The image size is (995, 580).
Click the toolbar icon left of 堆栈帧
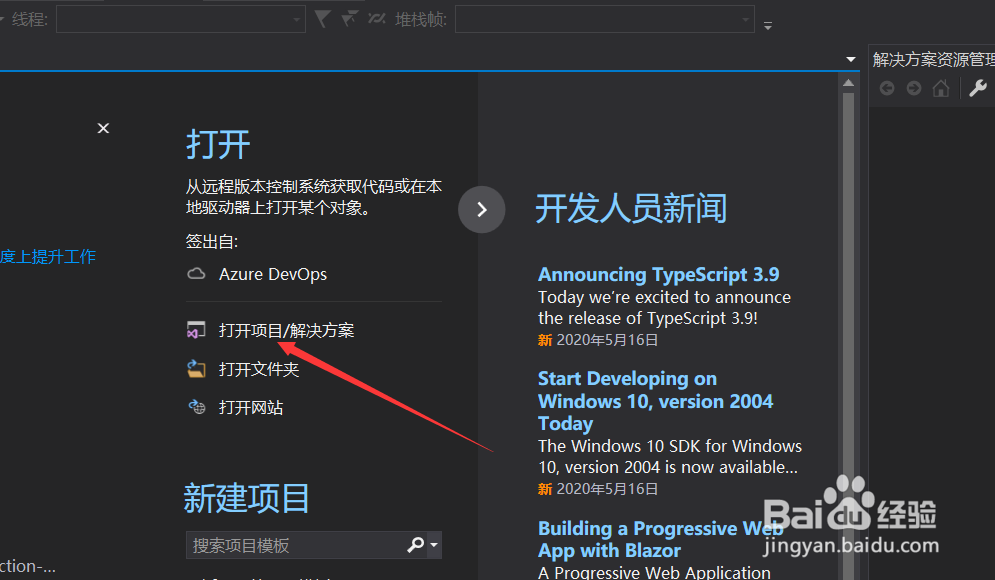(376, 19)
